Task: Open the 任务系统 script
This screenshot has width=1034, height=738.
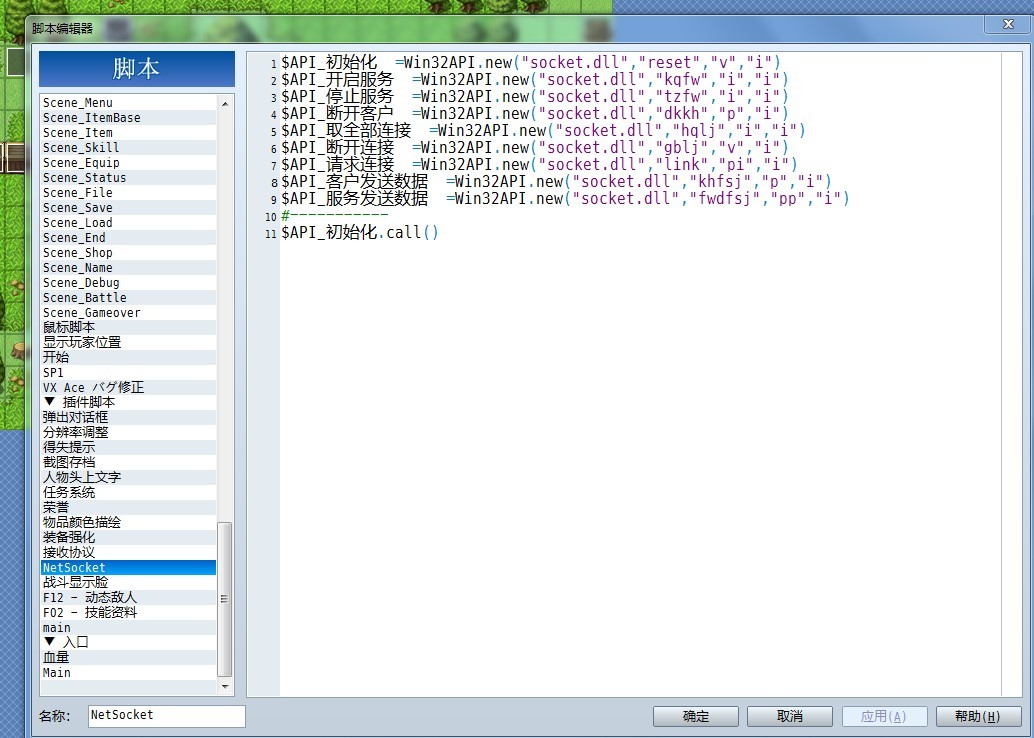Action: (x=129, y=493)
